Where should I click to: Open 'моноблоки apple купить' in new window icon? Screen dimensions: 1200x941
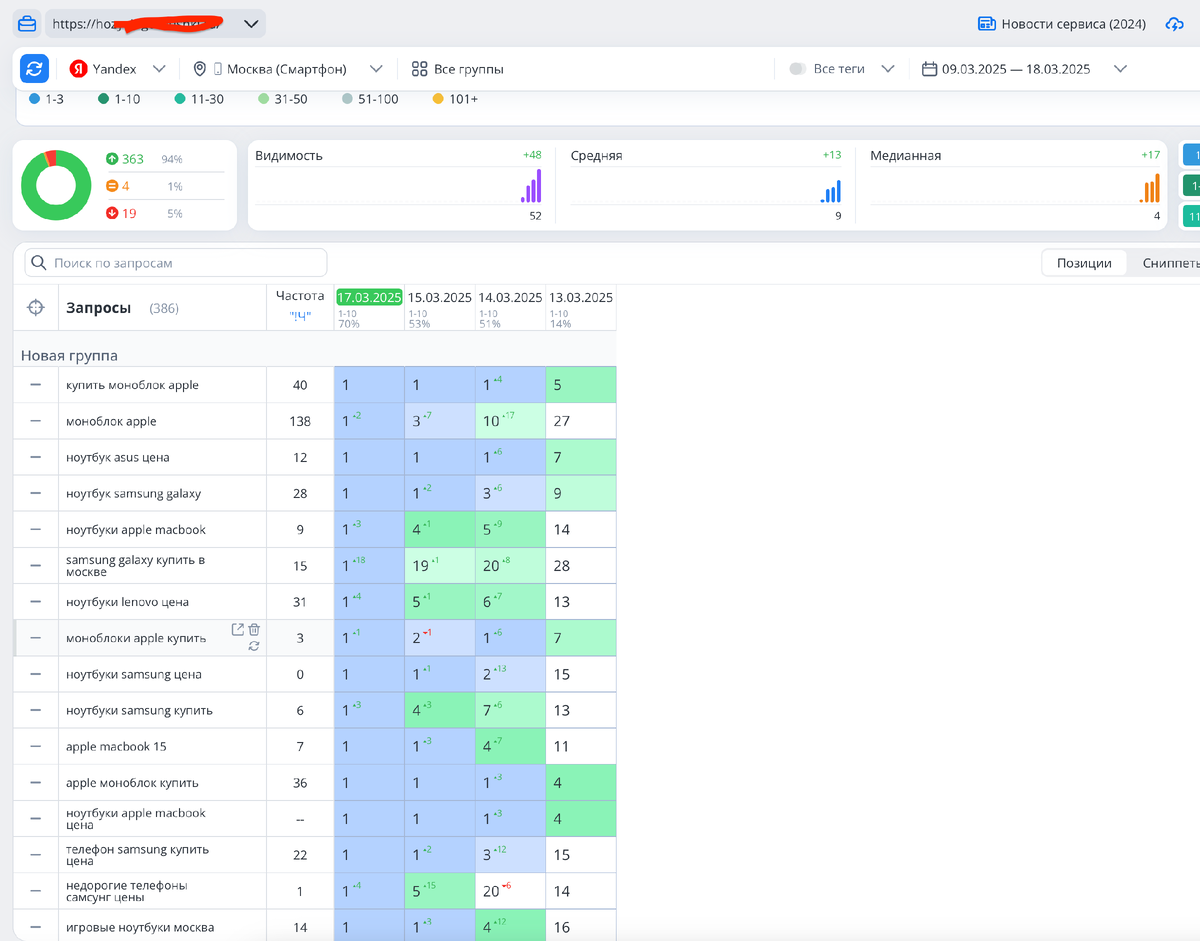tap(237, 629)
